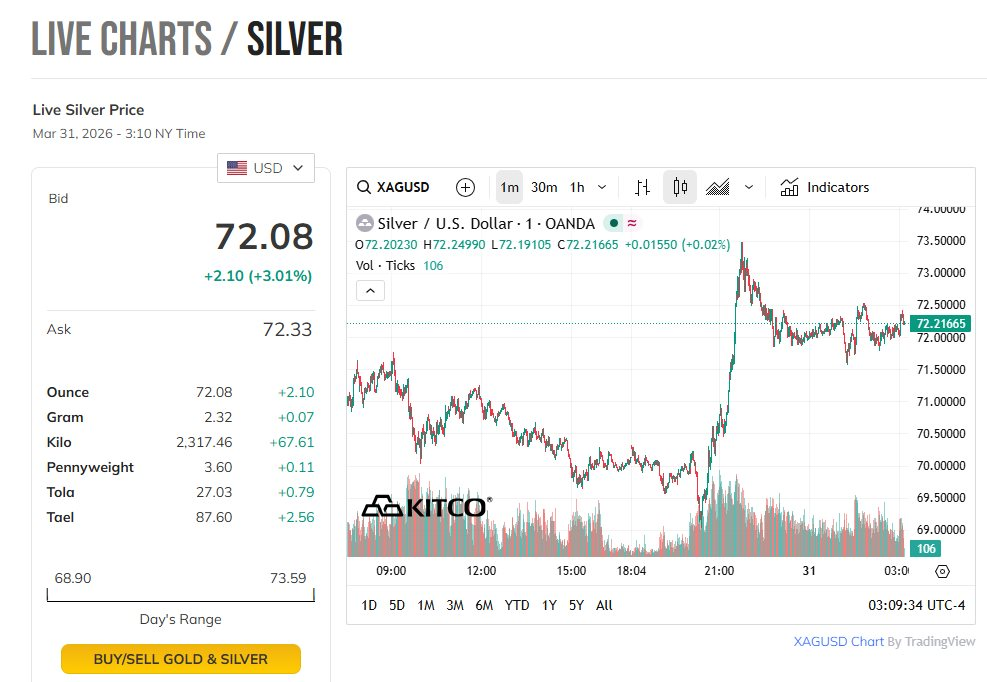The image size is (987, 682).
Task: Open the USD currency dropdown
Action: (x=266, y=168)
